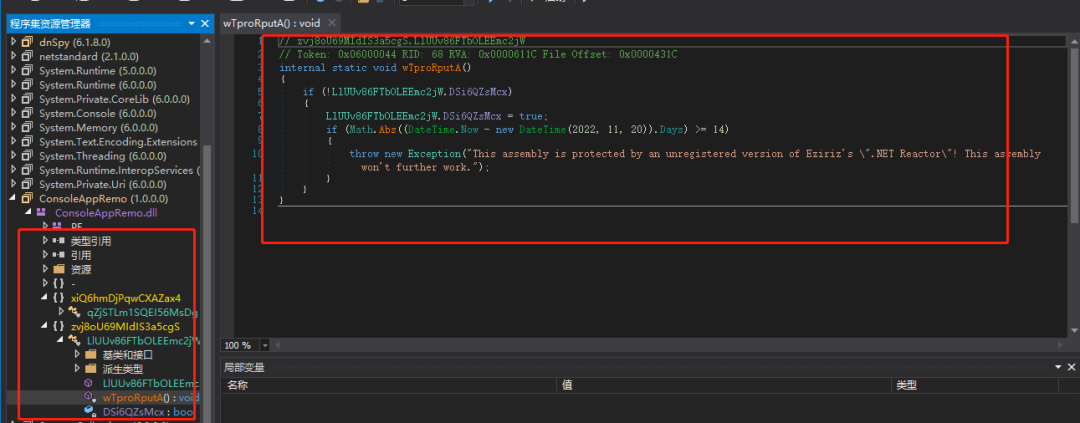Expand the 基类和接口 folder
Viewport: 1080px width, 423px height.
pyautogui.click(x=76, y=355)
